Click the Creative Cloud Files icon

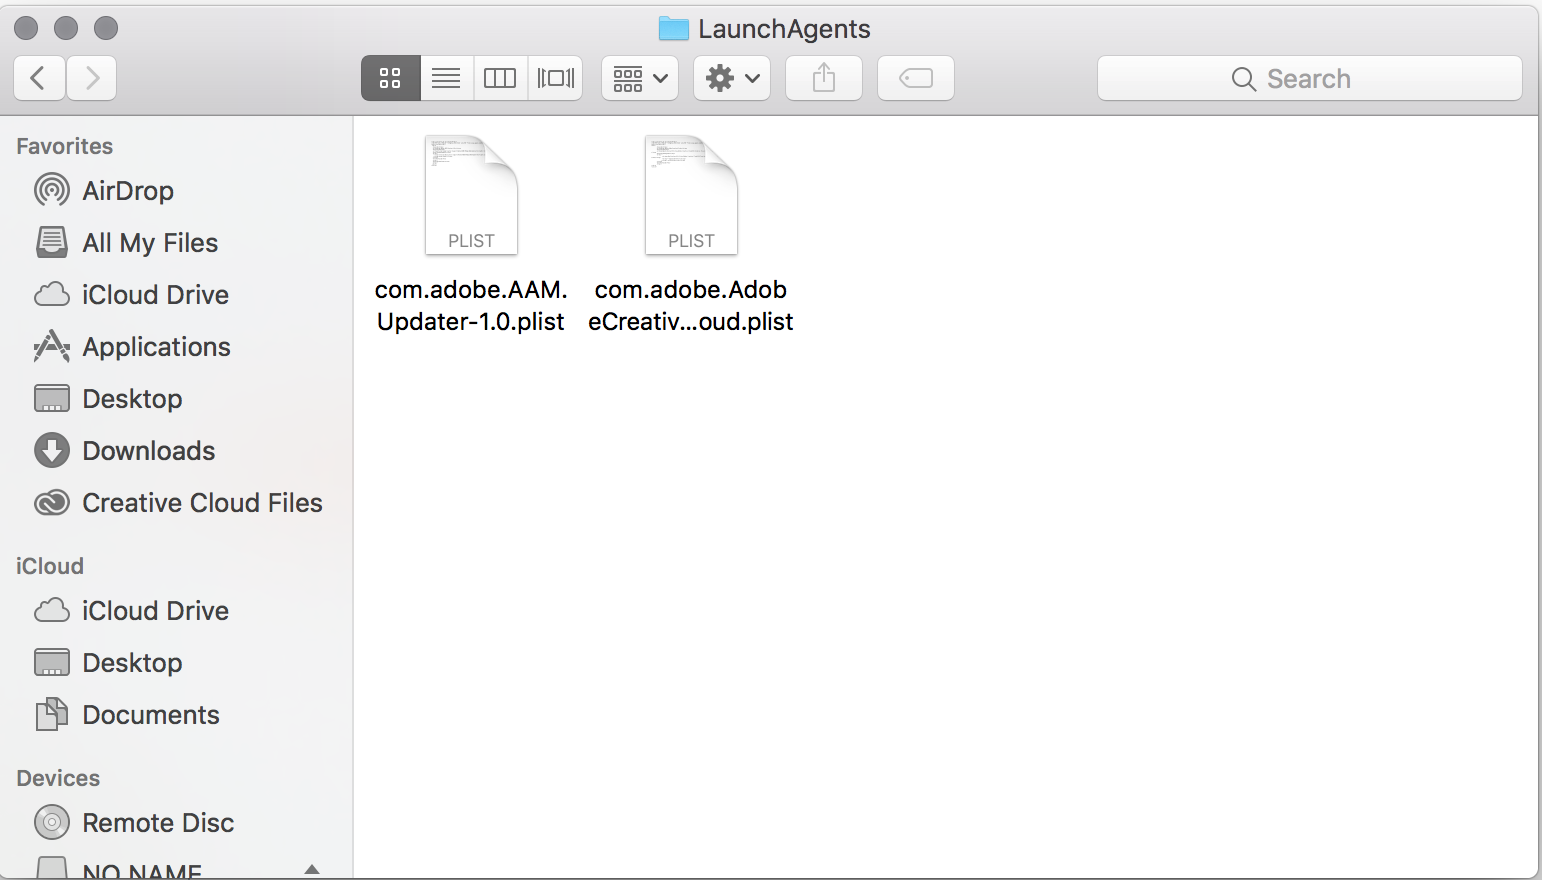pyautogui.click(x=52, y=502)
